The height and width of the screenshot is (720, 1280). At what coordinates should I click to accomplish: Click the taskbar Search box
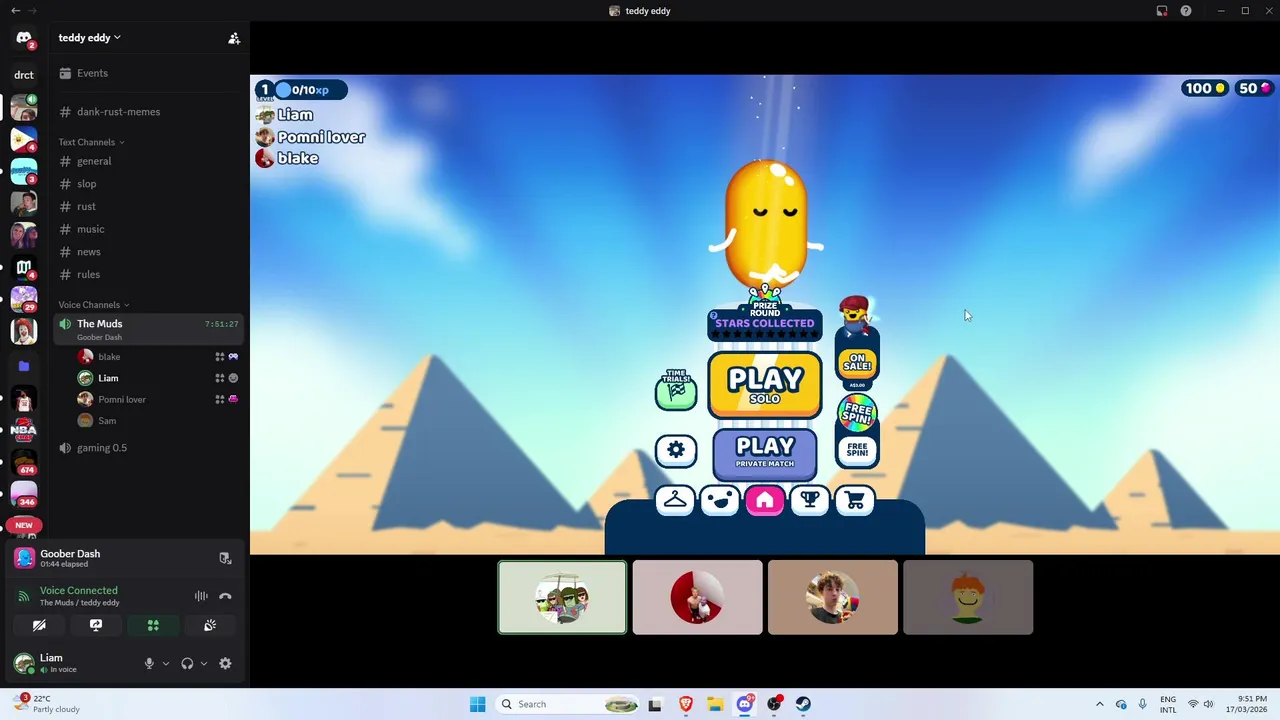pyautogui.click(x=568, y=704)
